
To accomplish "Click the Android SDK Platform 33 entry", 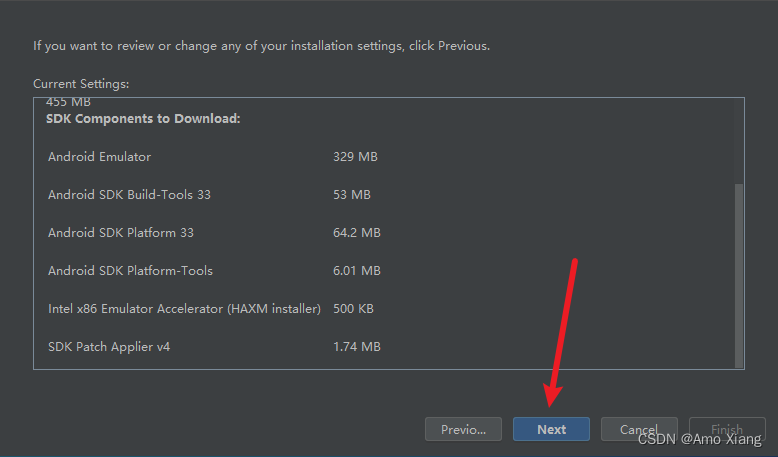I will coord(120,233).
